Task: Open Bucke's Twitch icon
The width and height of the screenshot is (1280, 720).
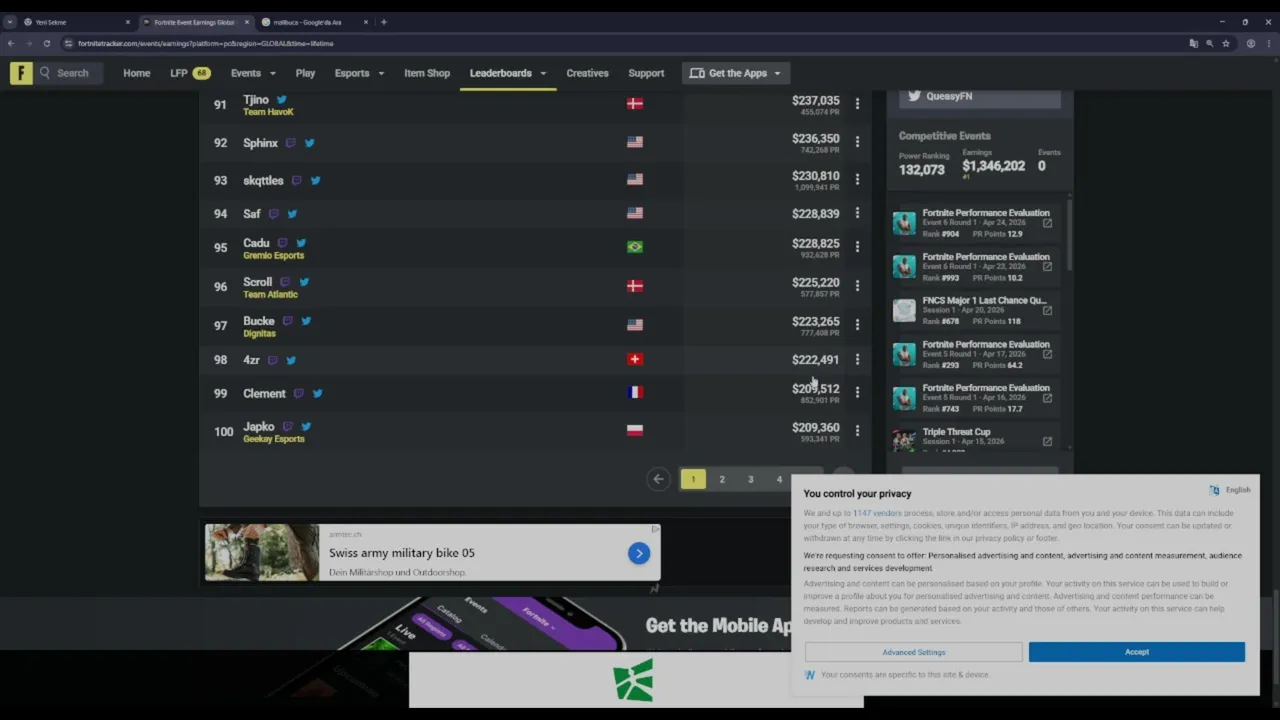Action: pos(287,321)
